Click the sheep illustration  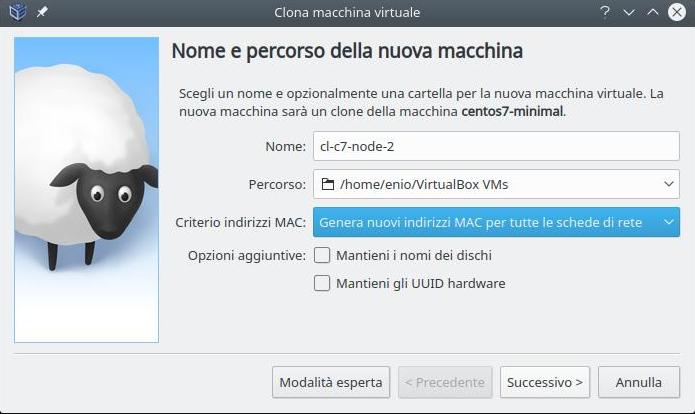pyautogui.click(x=87, y=190)
